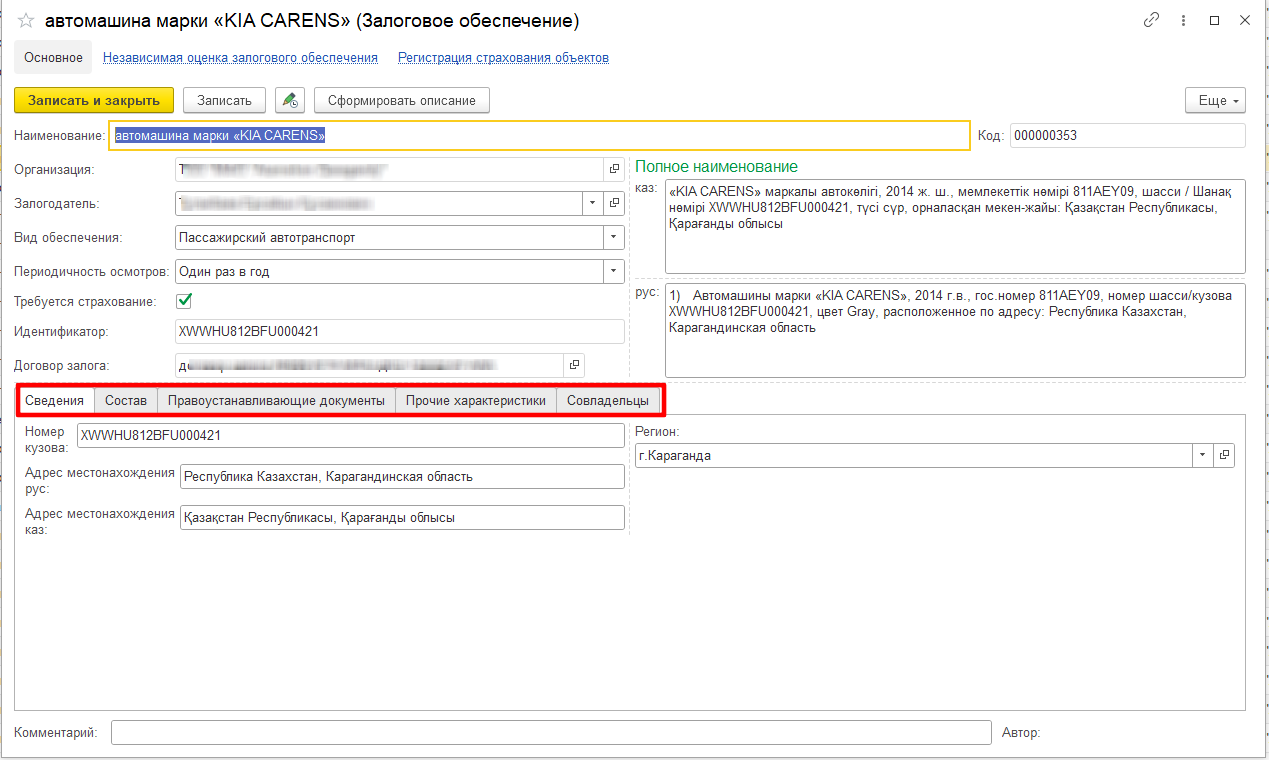Select Основное section tab
Image resolution: width=1269 pixels, height=760 pixels.
(53, 58)
